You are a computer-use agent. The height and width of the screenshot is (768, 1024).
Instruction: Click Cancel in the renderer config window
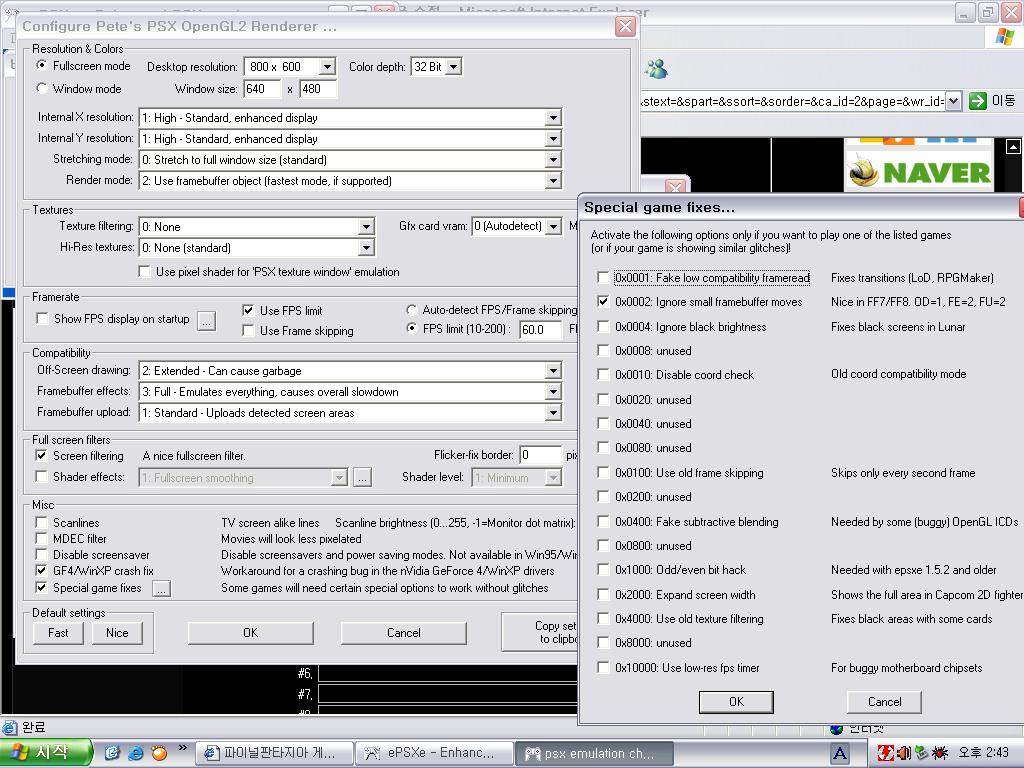pyautogui.click(x=404, y=633)
